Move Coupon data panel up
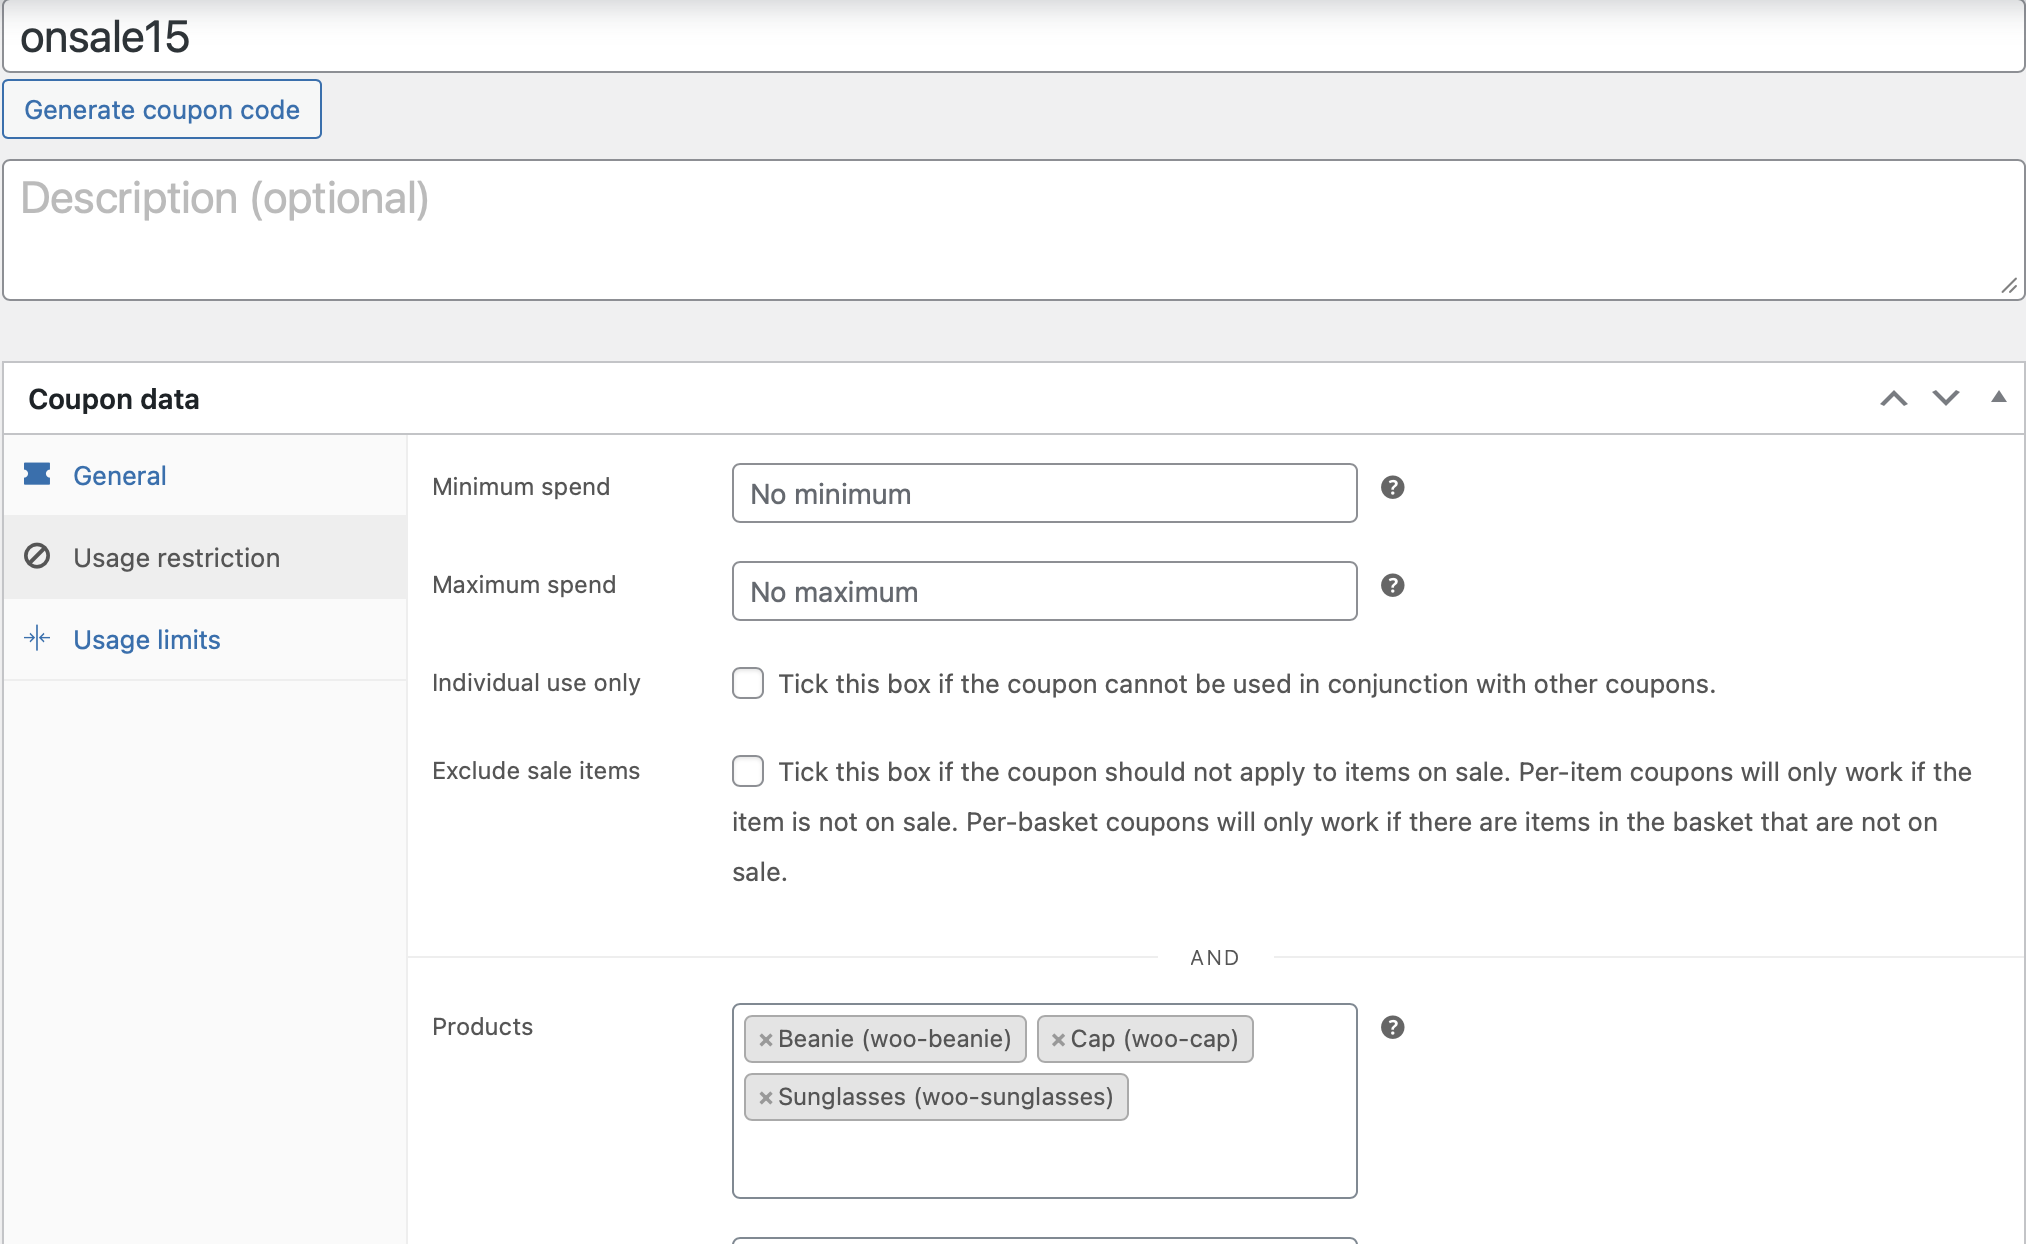The width and height of the screenshot is (2026, 1244). [1893, 398]
